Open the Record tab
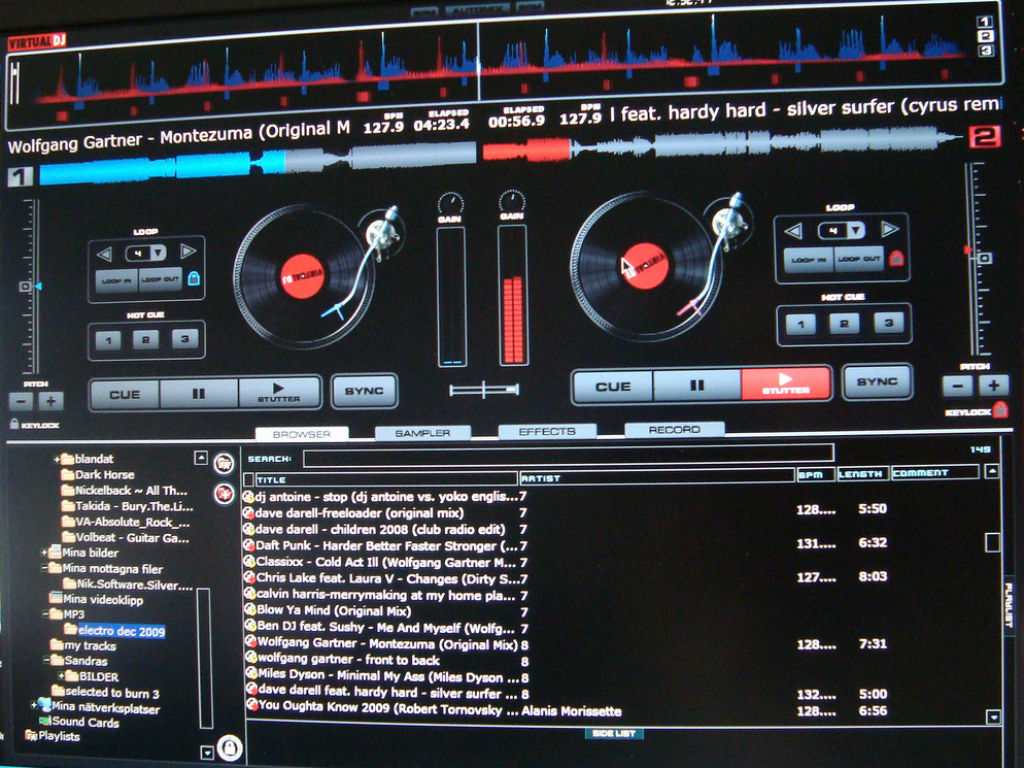The height and width of the screenshot is (768, 1024). [674, 429]
